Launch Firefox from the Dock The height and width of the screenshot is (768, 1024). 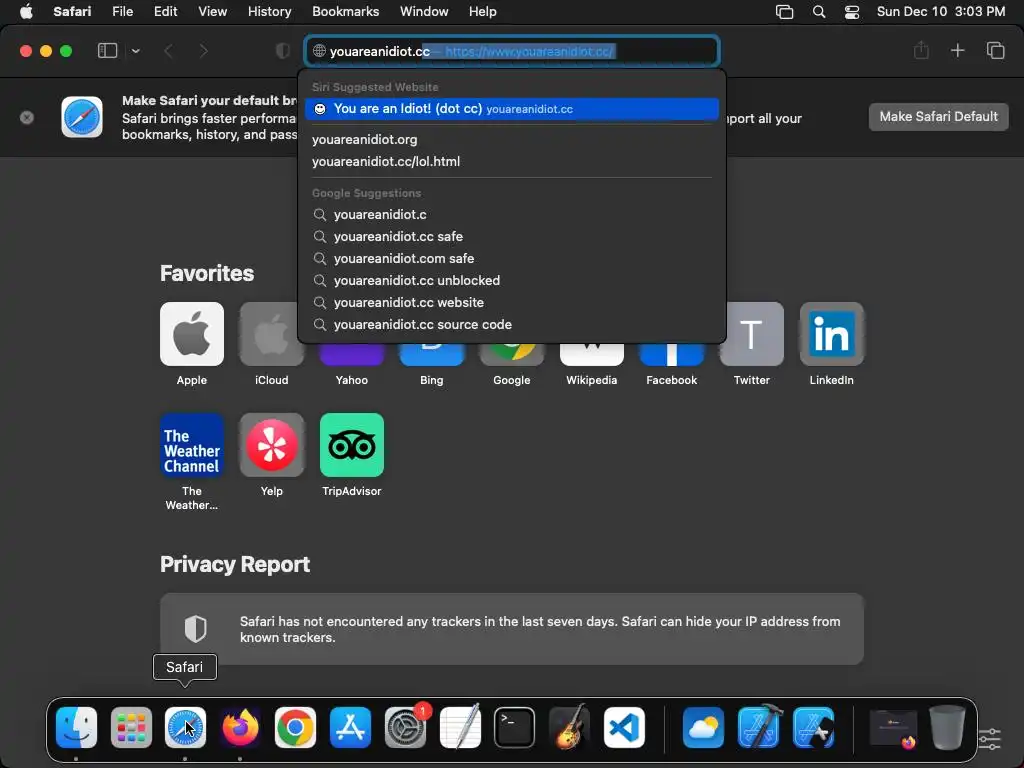tap(240, 727)
